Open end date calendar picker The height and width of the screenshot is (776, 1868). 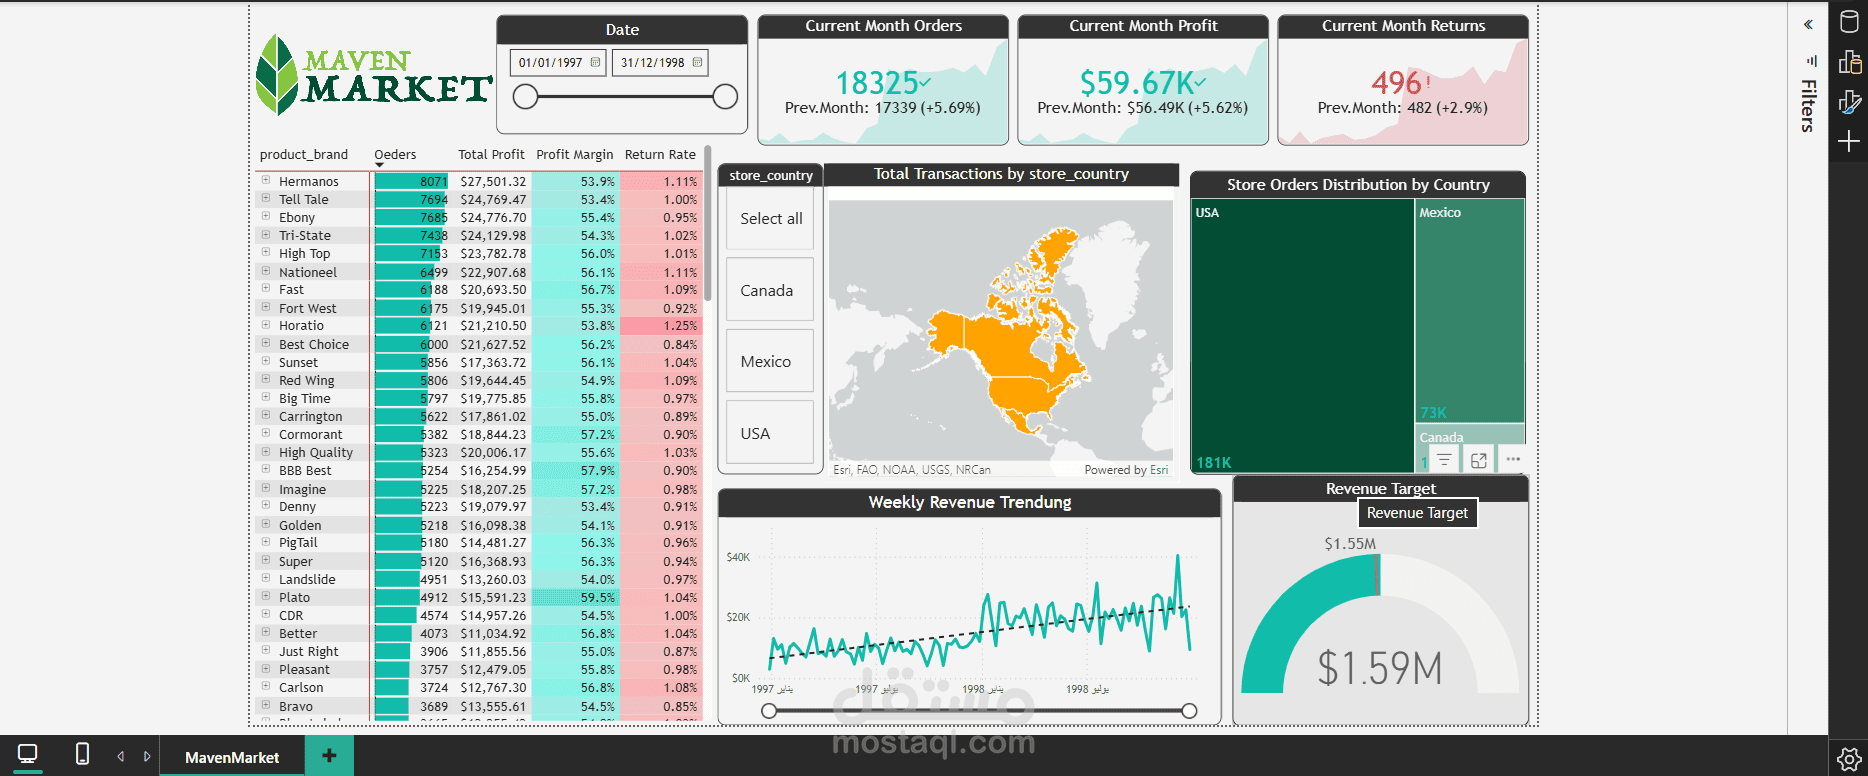click(697, 62)
